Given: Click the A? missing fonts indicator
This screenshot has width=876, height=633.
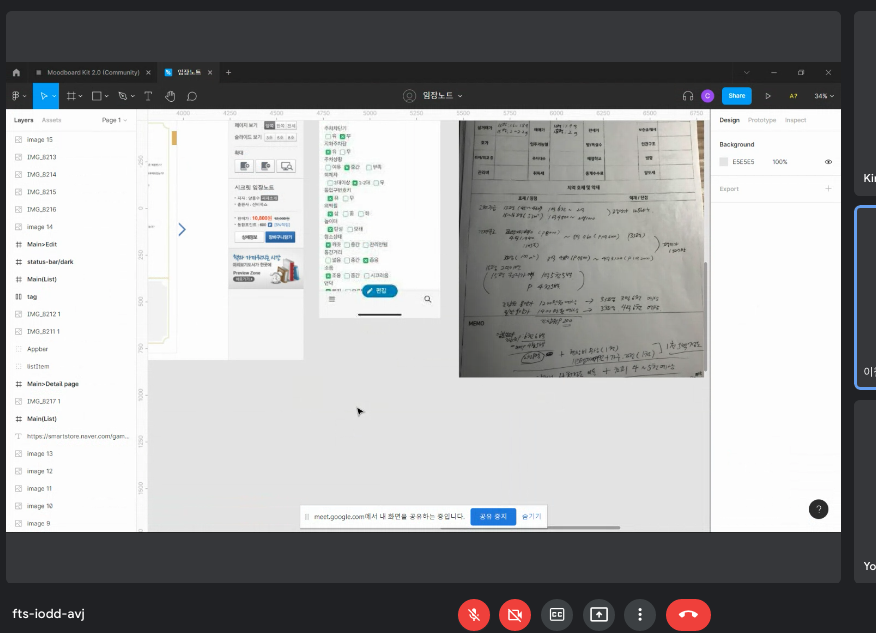Looking at the screenshot, I should click(793, 96).
